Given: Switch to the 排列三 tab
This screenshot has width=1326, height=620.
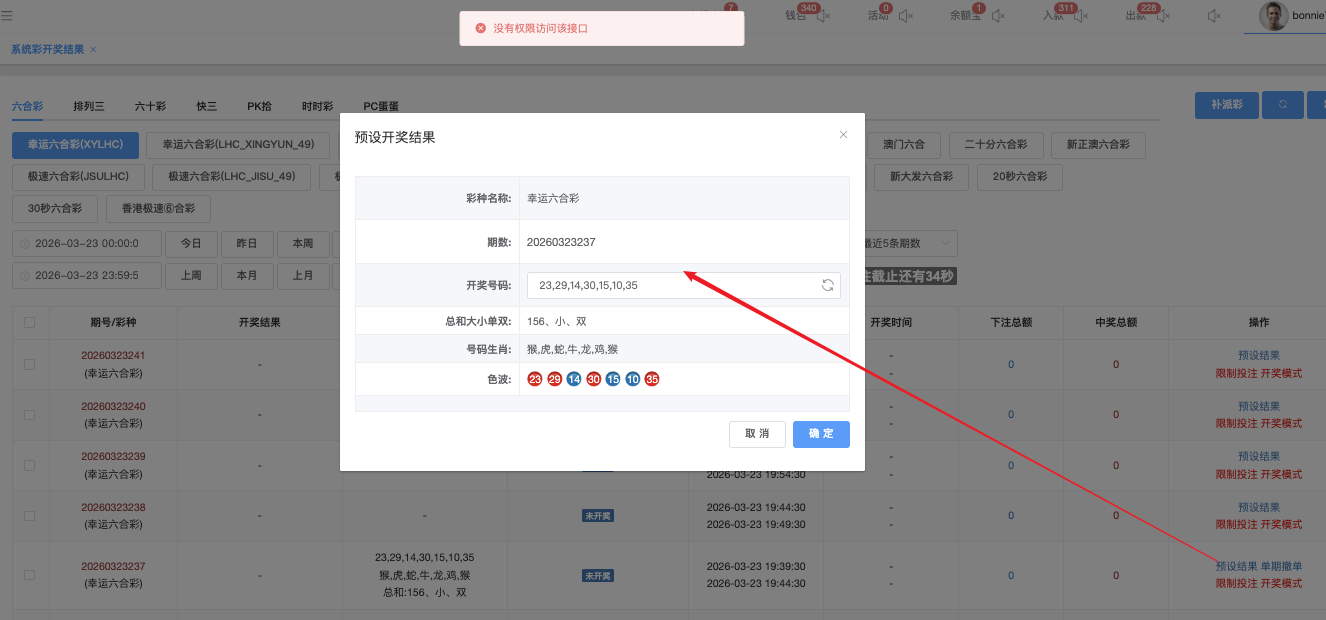Looking at the screenshot, I should (x=88, y=106).
